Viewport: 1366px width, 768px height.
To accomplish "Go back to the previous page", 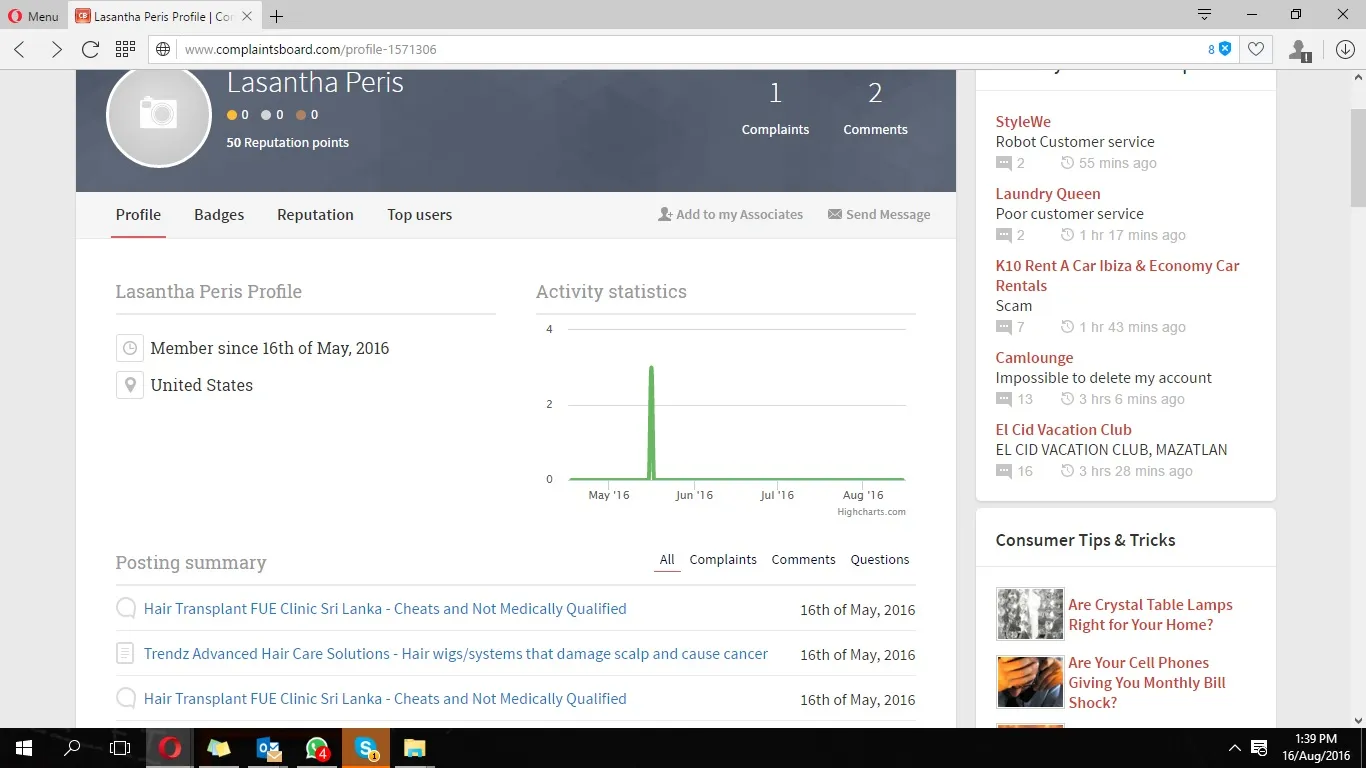I will click(x=20, y=49).
